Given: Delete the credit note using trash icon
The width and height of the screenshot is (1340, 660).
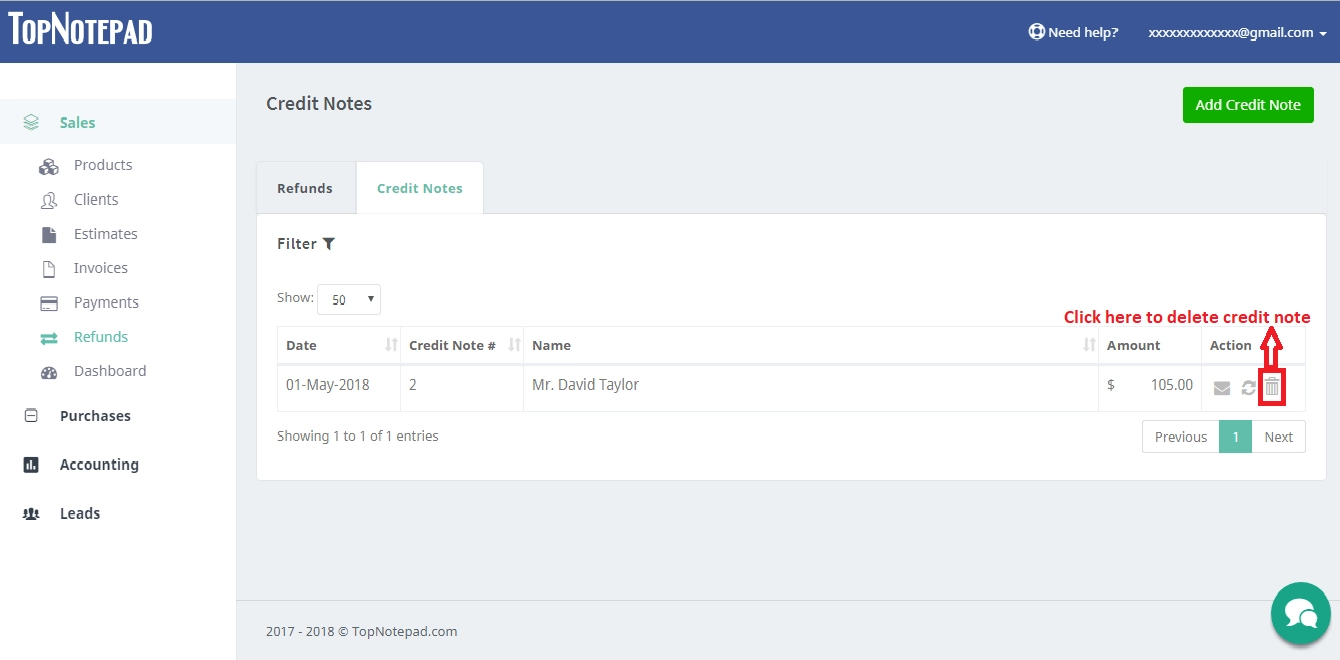Looking at the screenshot, I should pos(1272,387).
